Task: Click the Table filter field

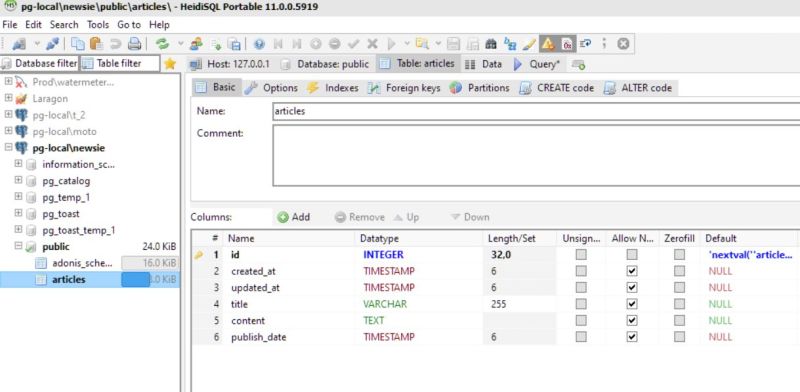Action: [120, 63]
